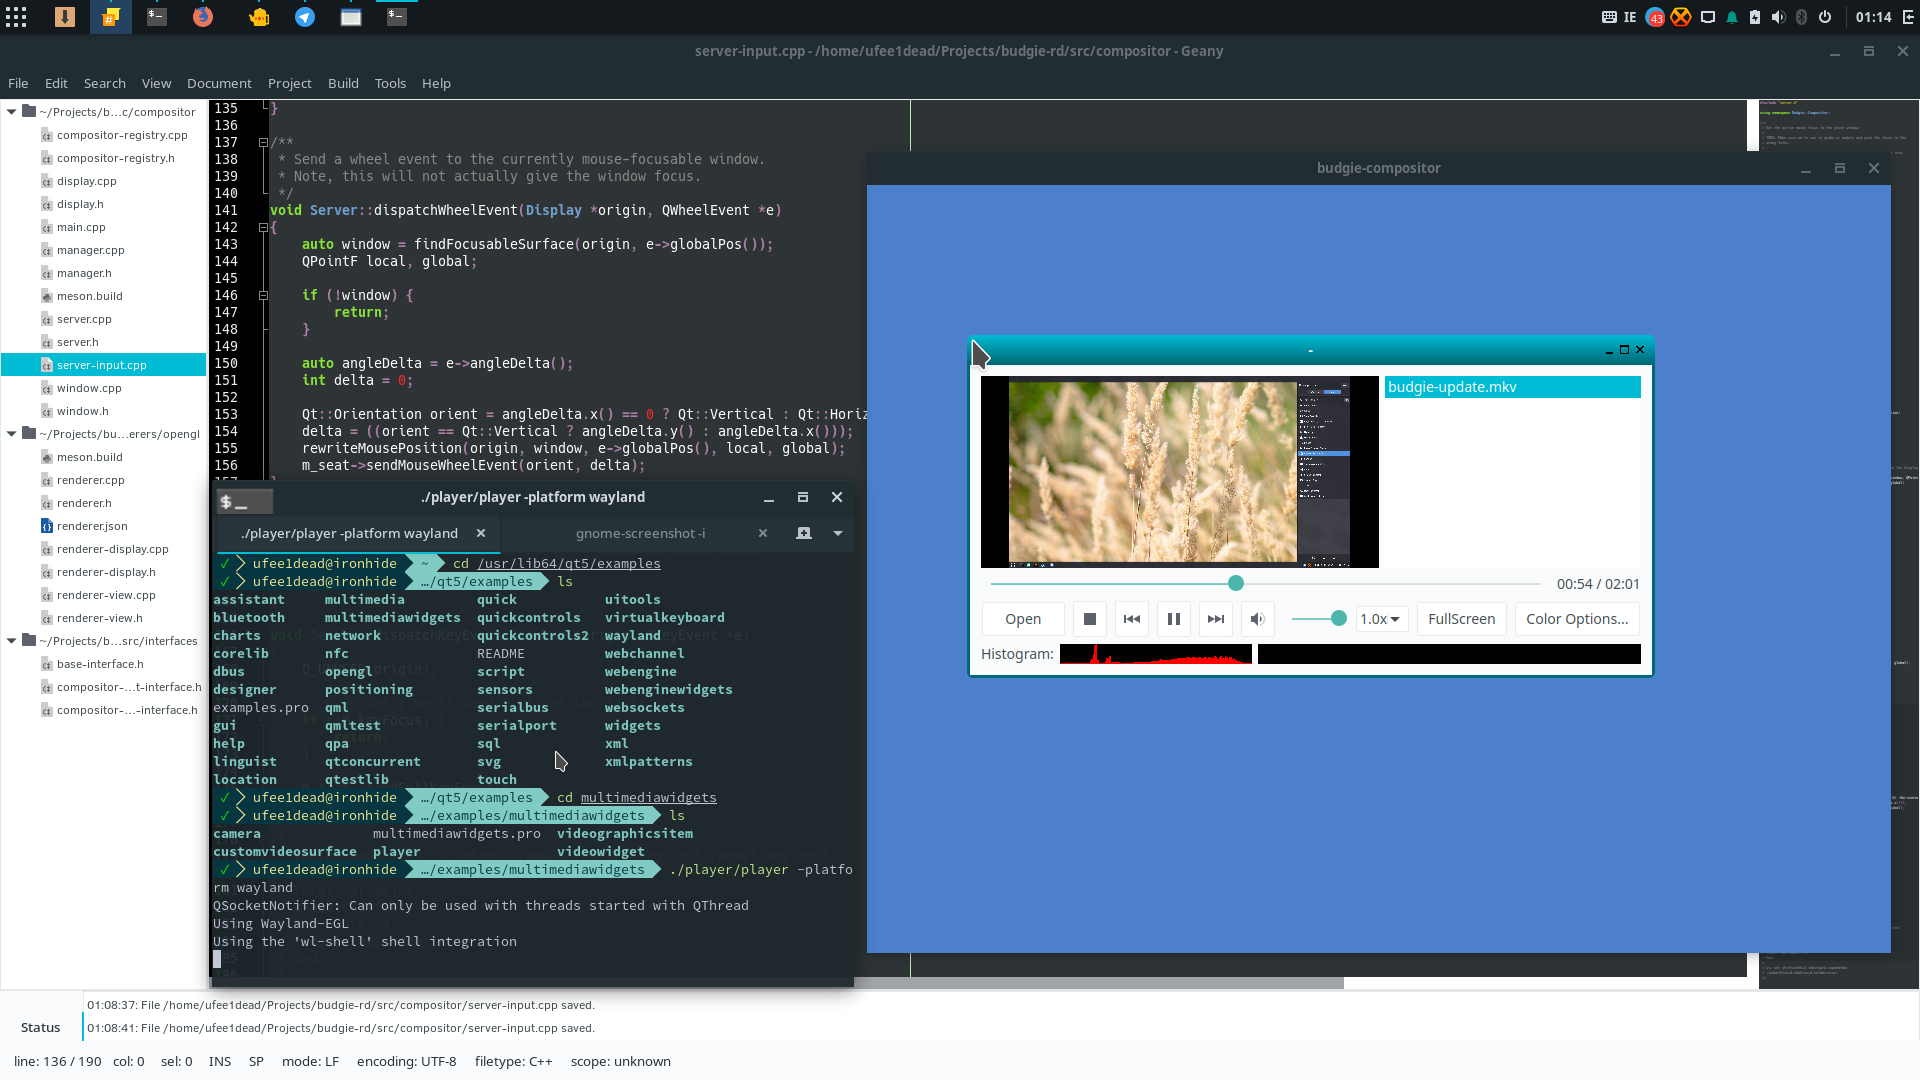Pause the playing video
This screenshot has width=1920, height=1080.
coord(1174,619)
